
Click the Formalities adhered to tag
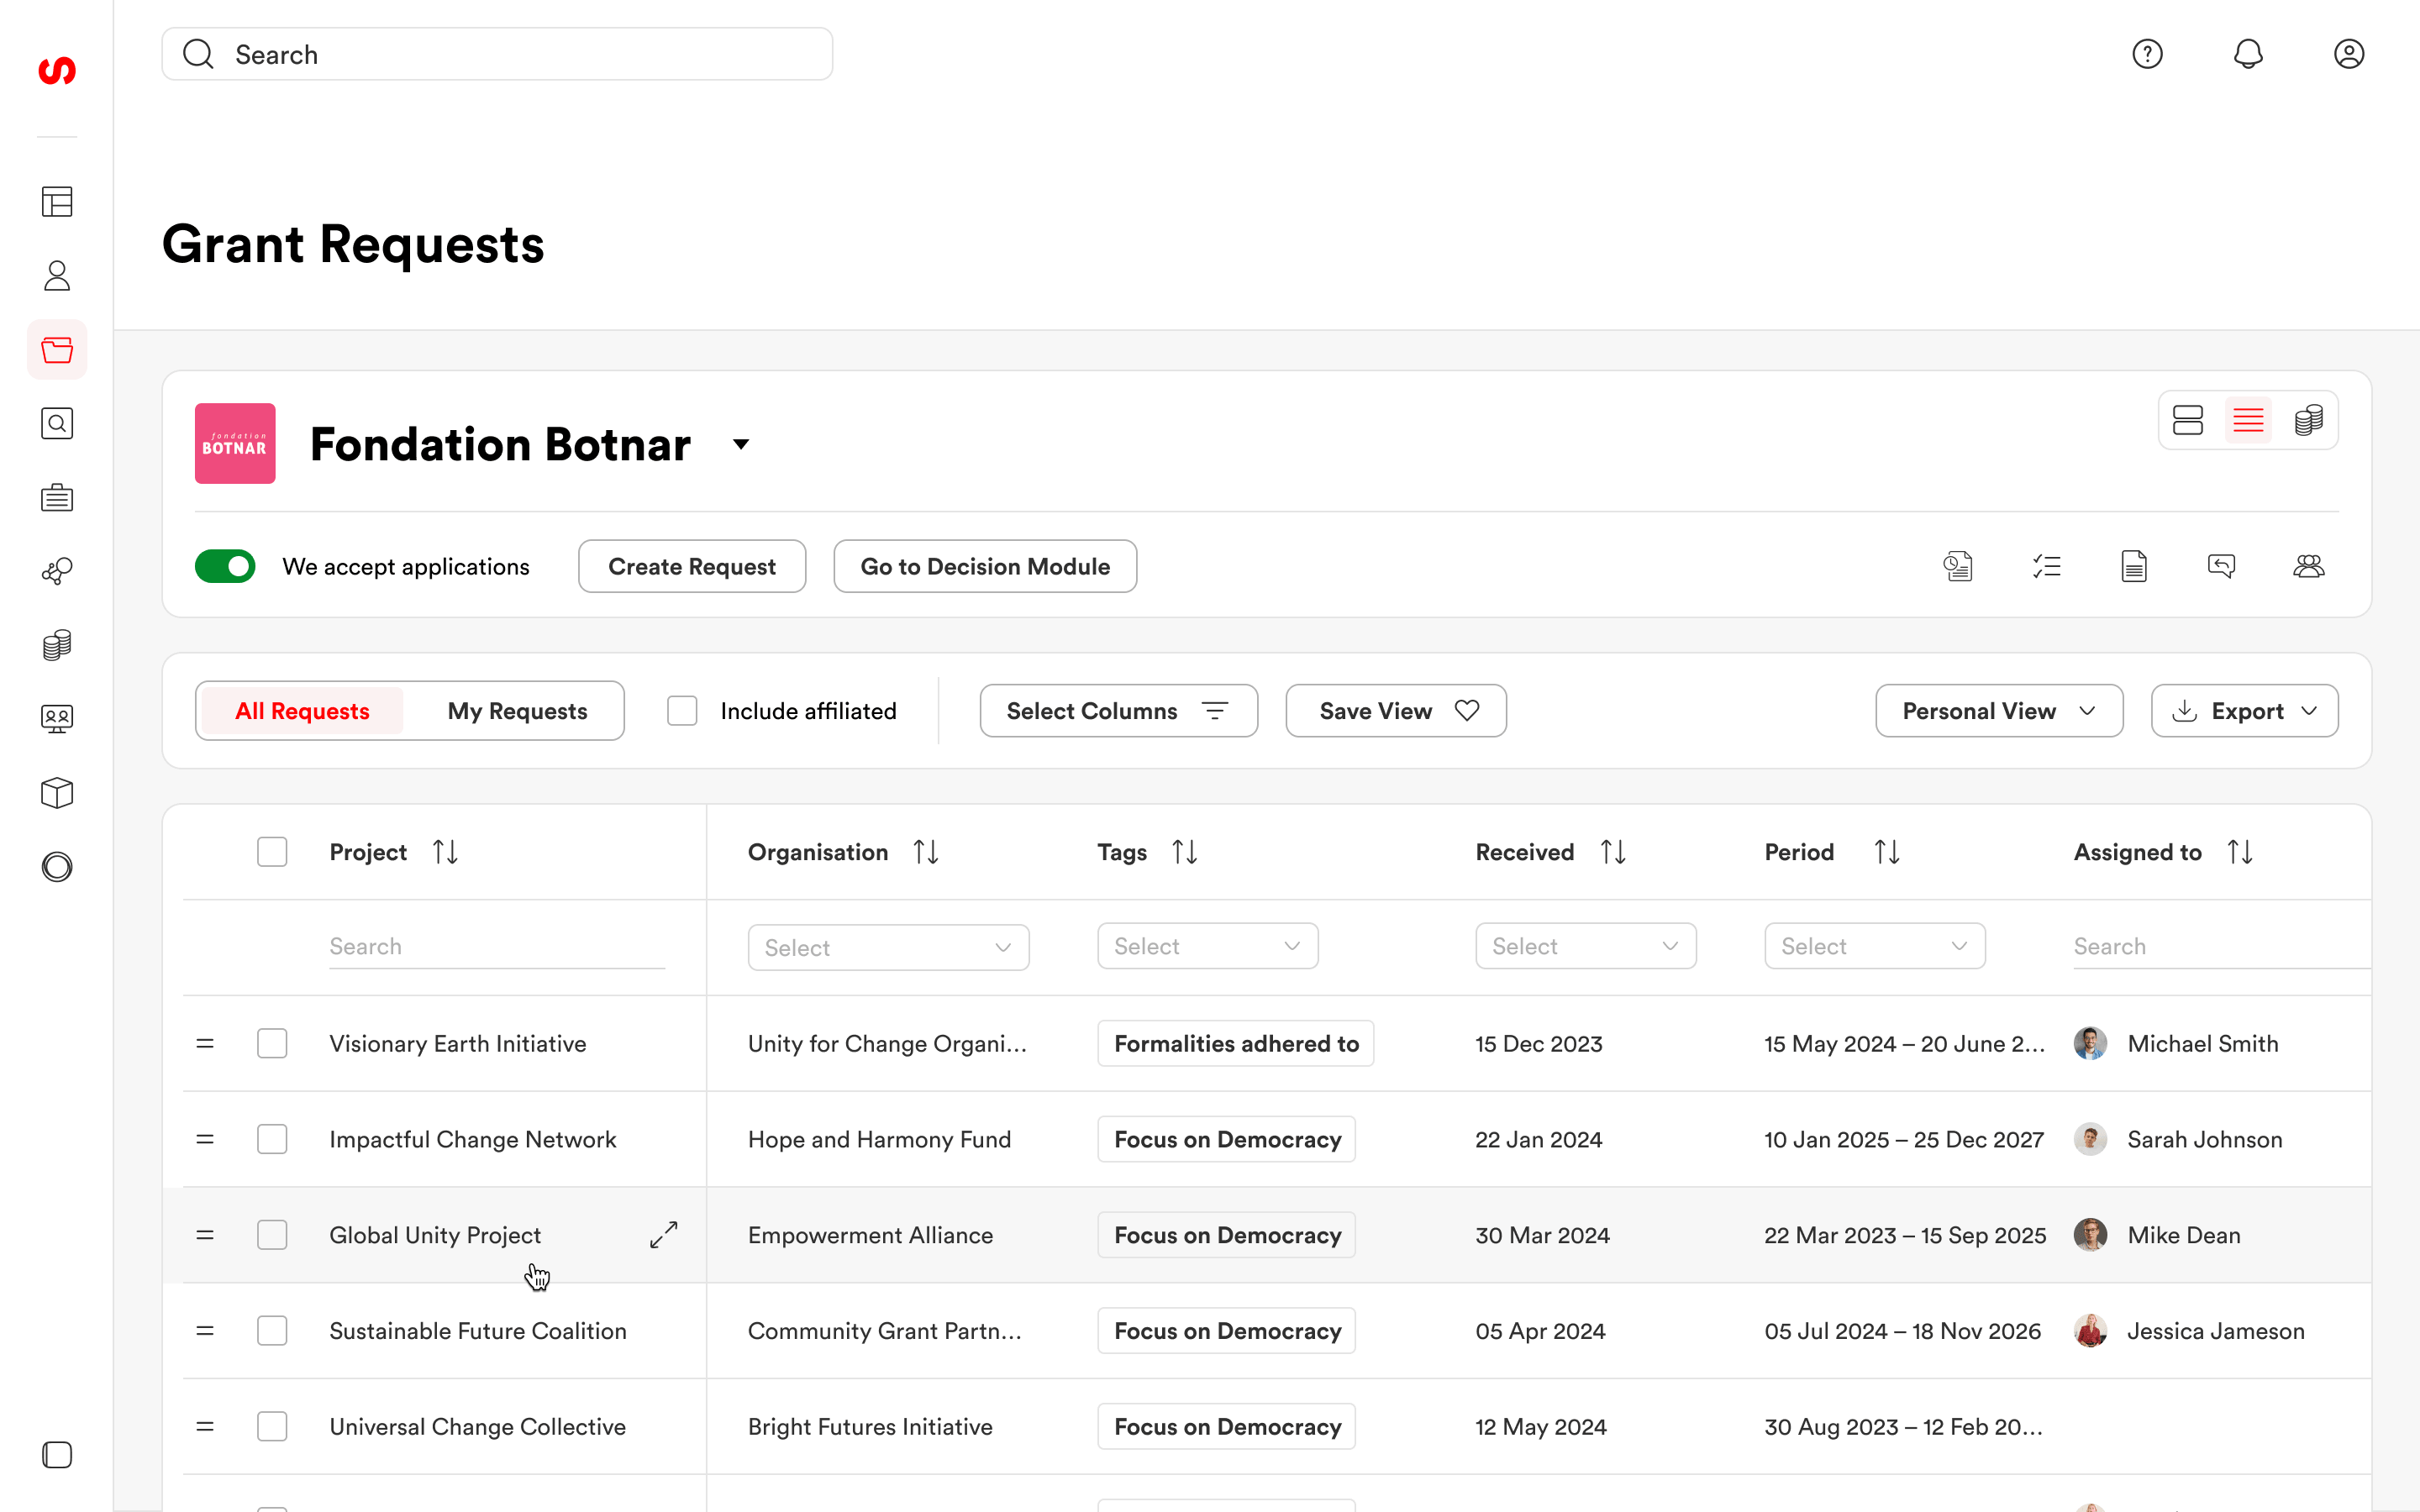pyautogui.click(x=1236, y=1043)
